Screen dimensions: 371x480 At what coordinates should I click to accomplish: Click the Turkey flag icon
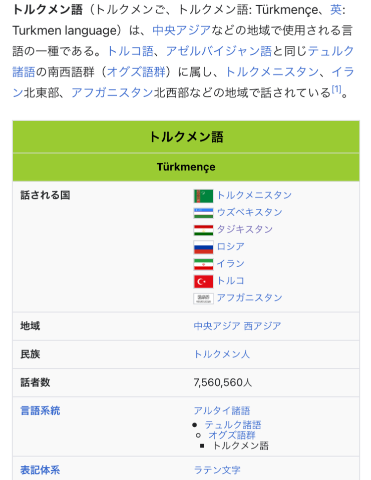tap(203, 281)
